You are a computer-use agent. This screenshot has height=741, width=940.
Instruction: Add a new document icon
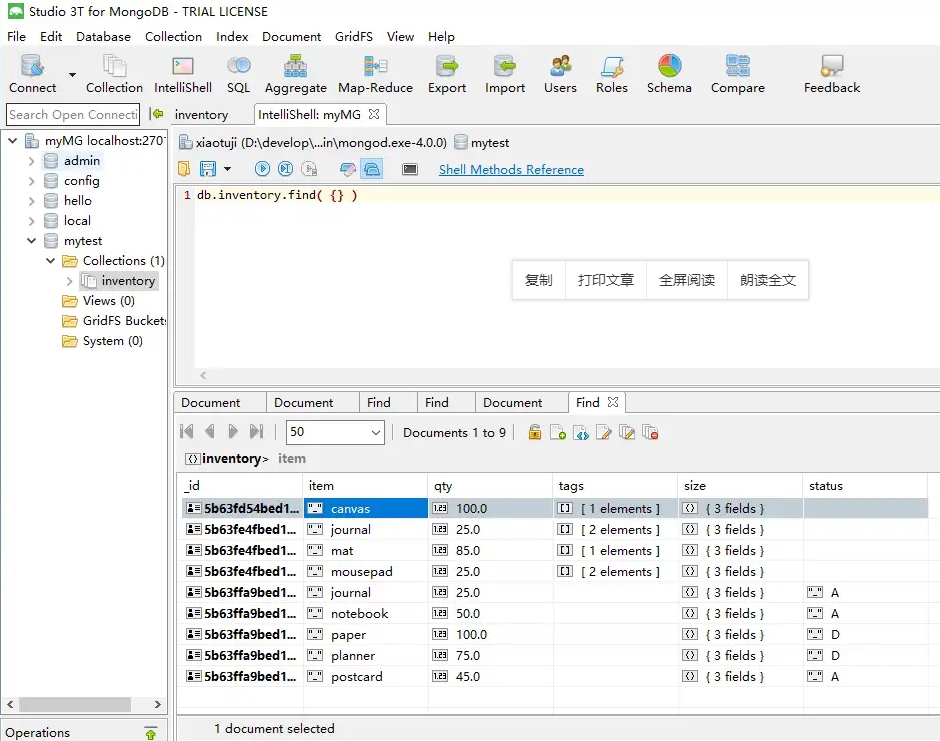558,432
